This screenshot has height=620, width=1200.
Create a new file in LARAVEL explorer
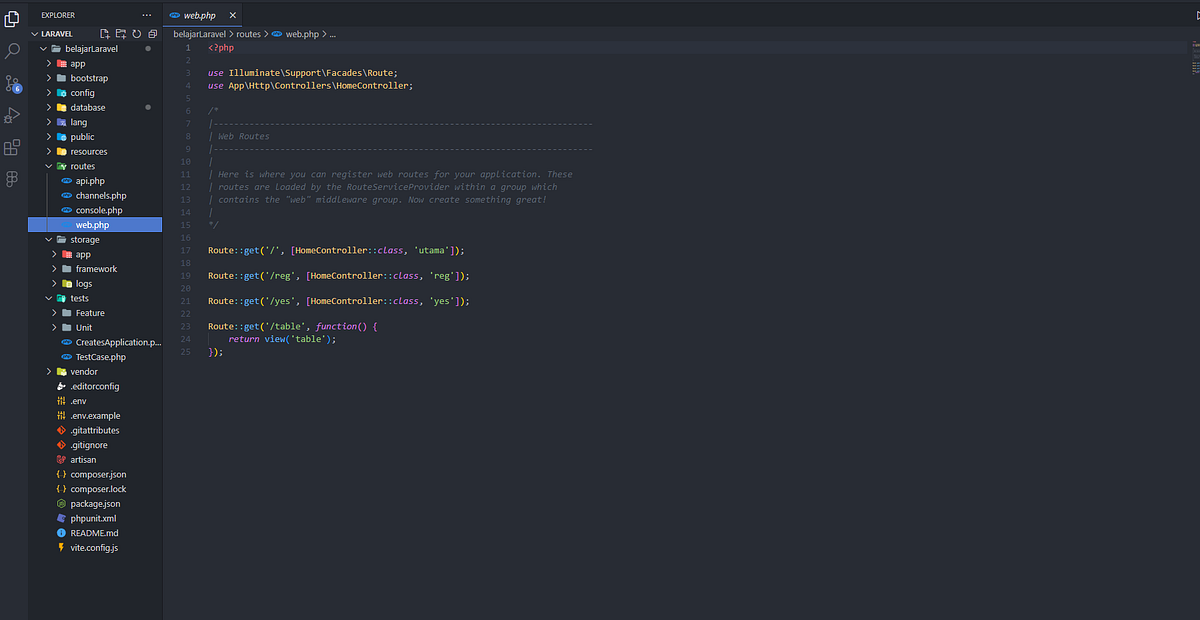coord(104,33)
